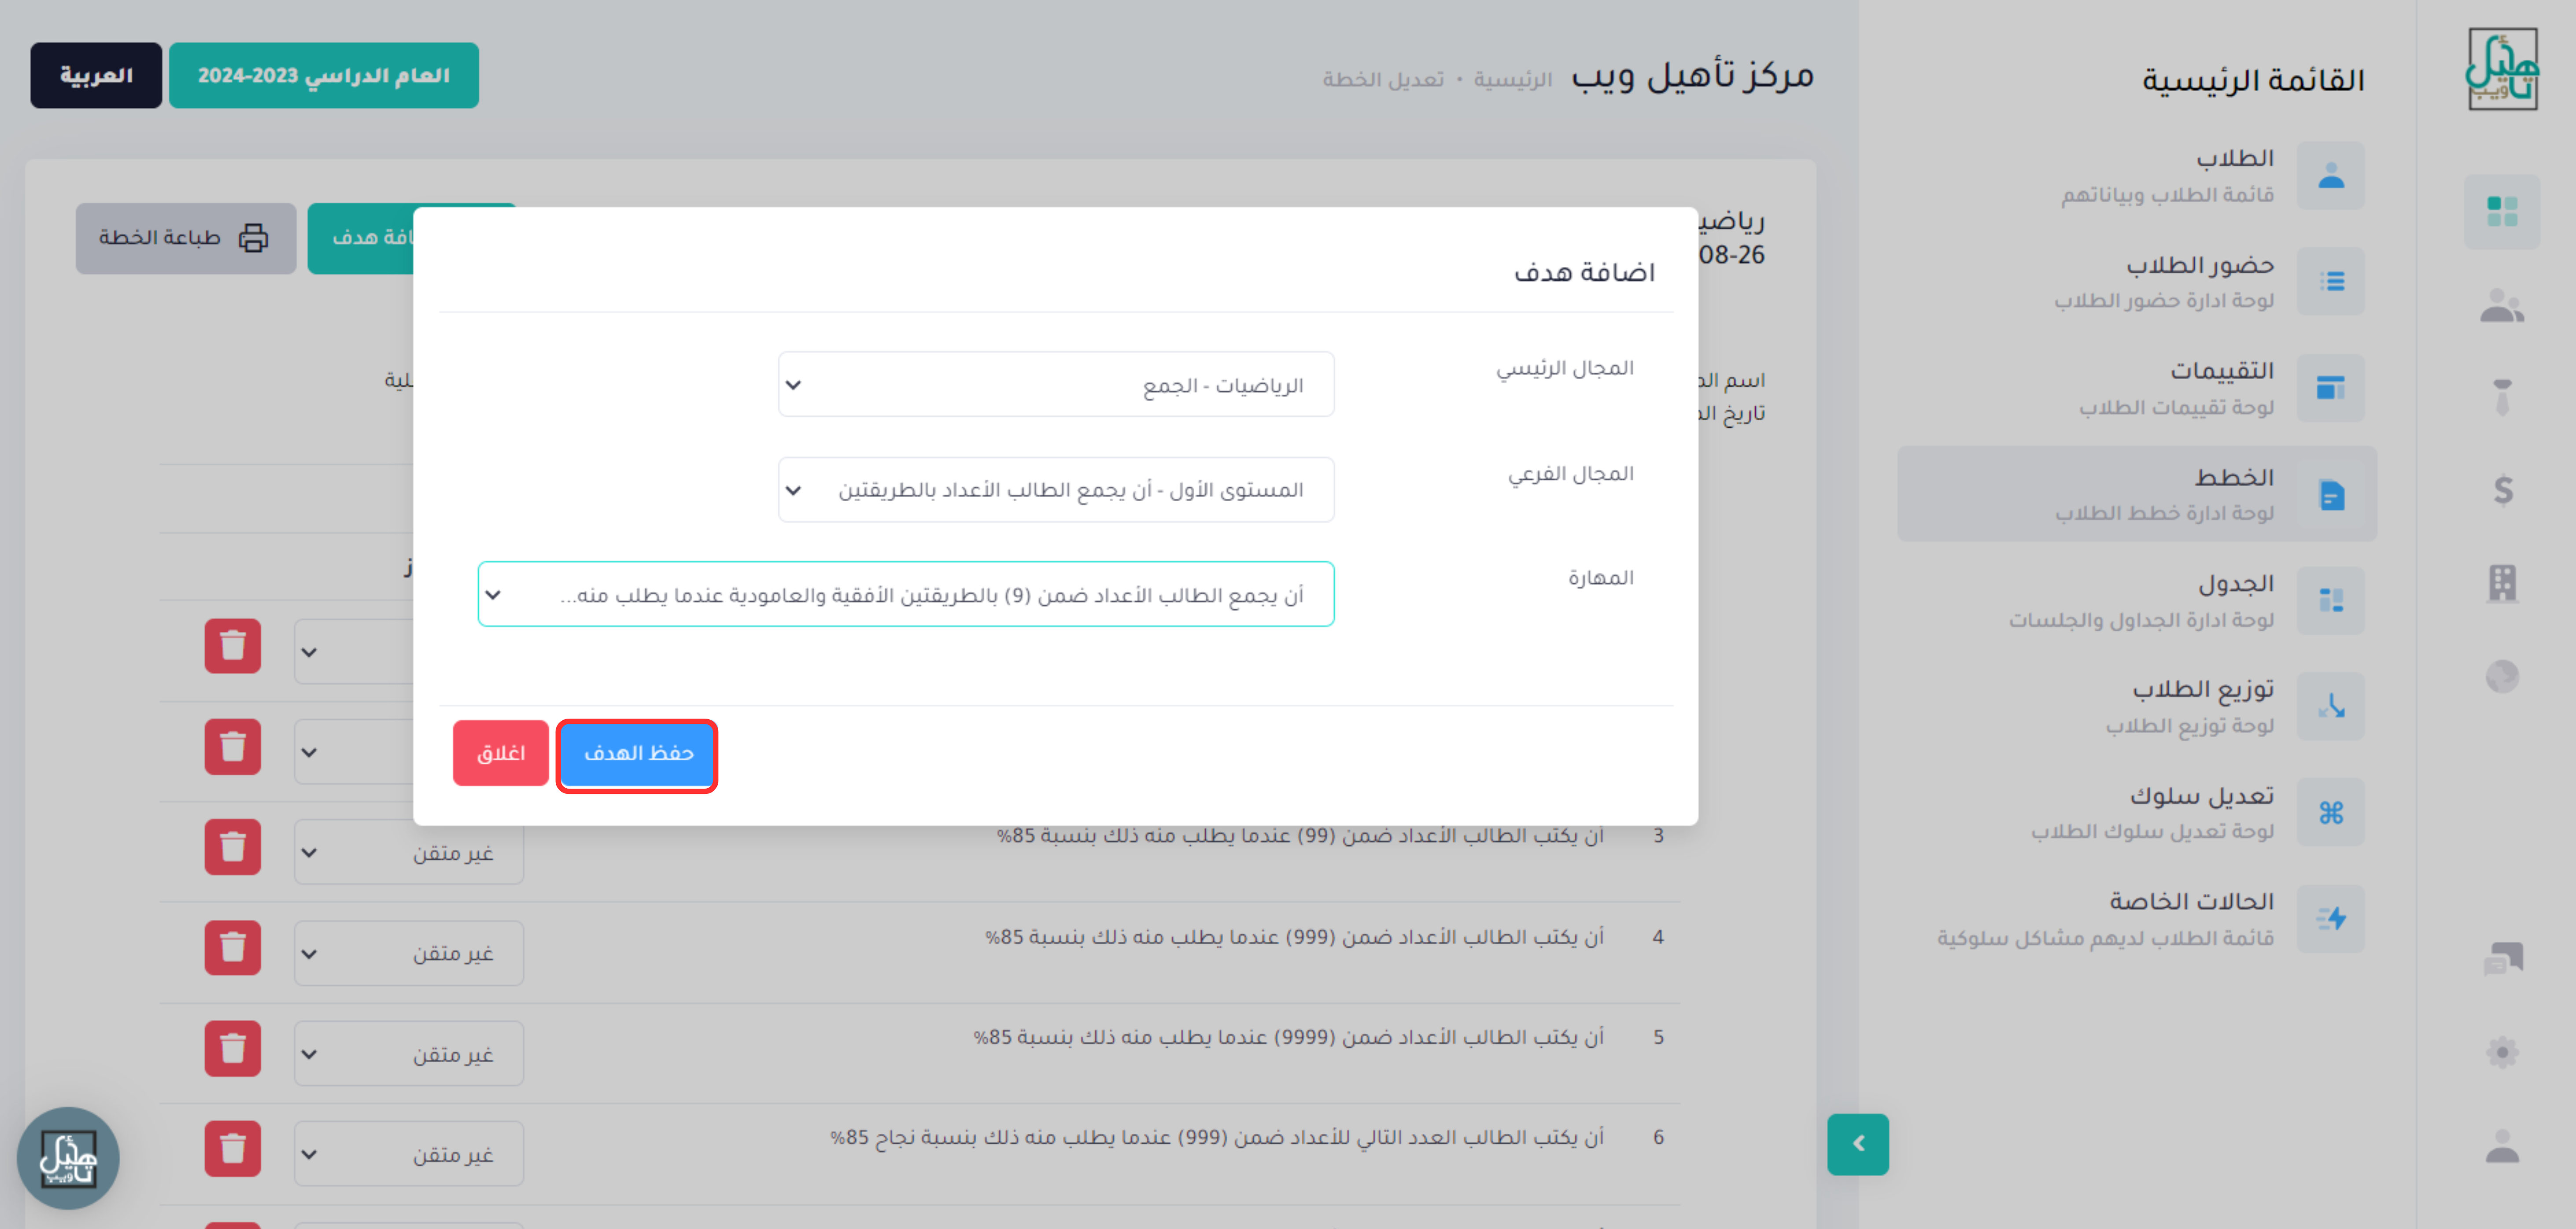Click chat messages icon in rail
The width and height of the screenshot is (2576, 1229).
point(2503,958)
